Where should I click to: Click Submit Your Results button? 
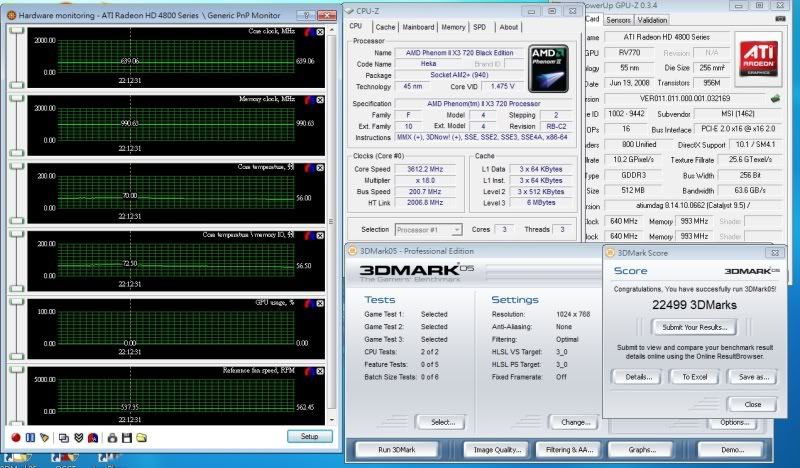(x=694, y=327)
